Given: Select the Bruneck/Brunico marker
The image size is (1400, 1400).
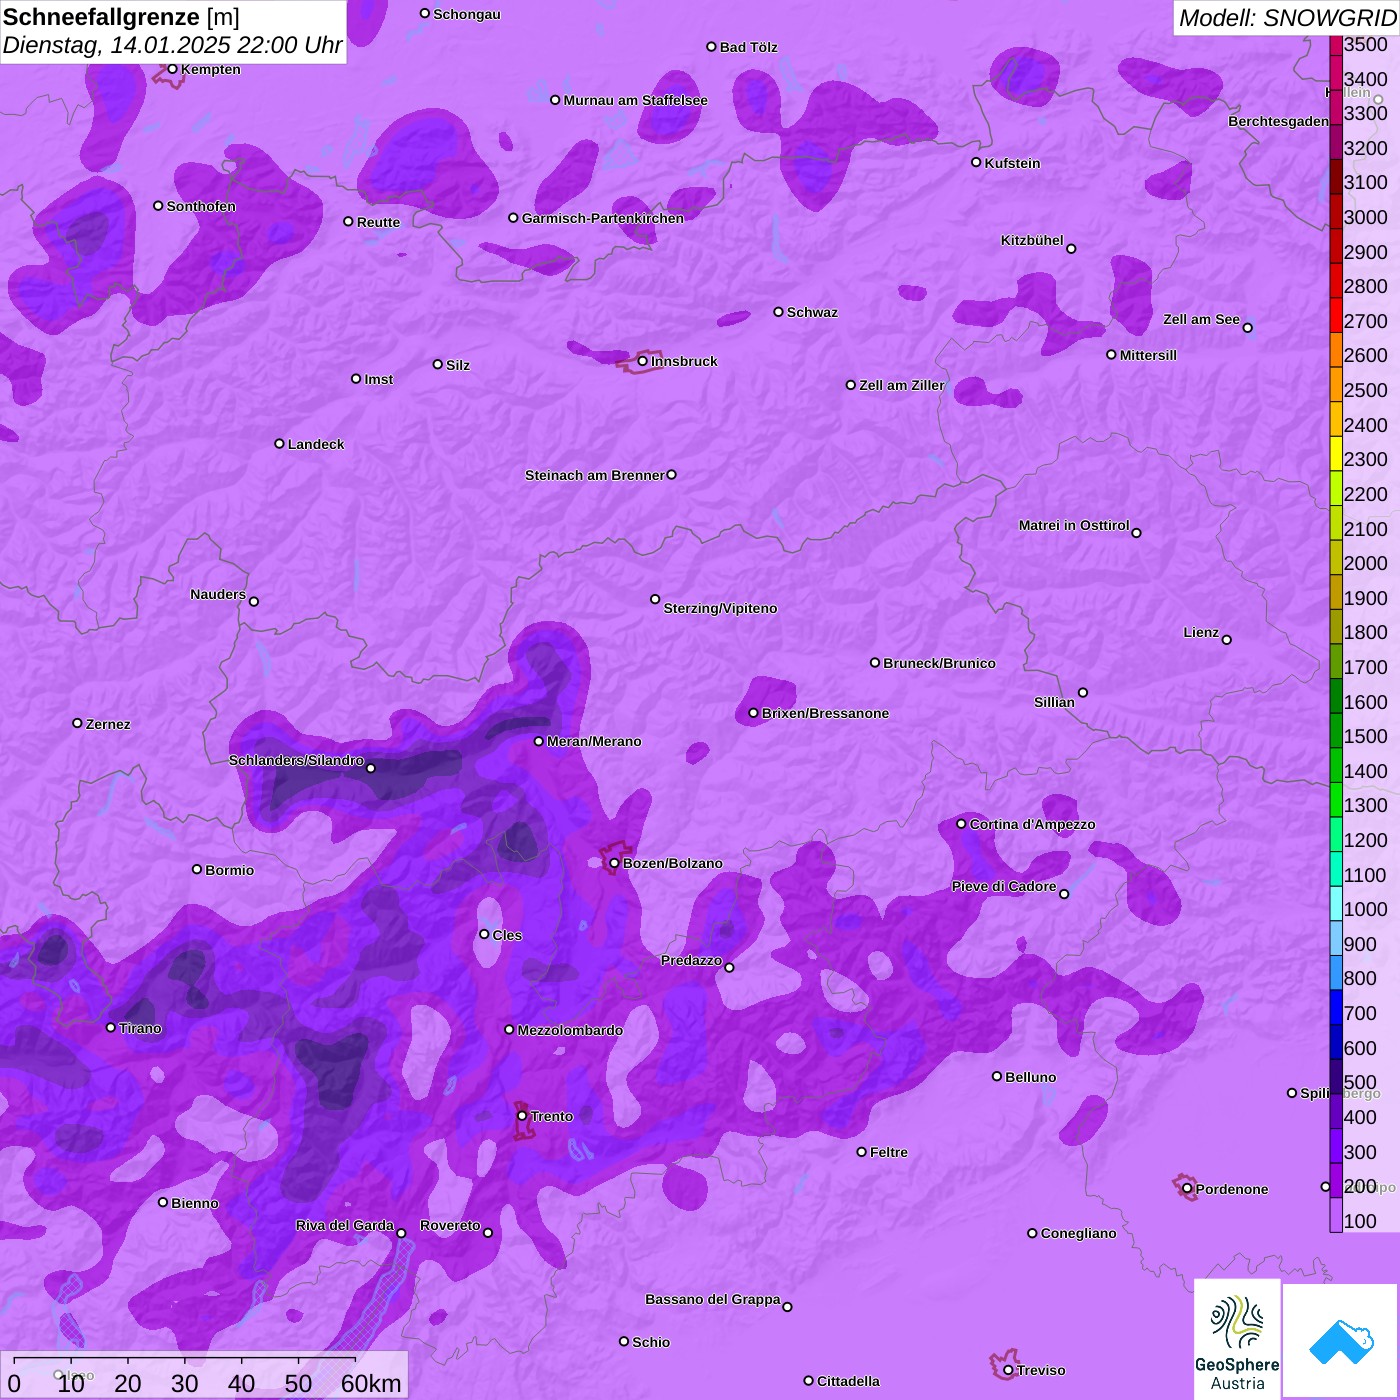Looking at the screenshot, I should coord(875,662).
